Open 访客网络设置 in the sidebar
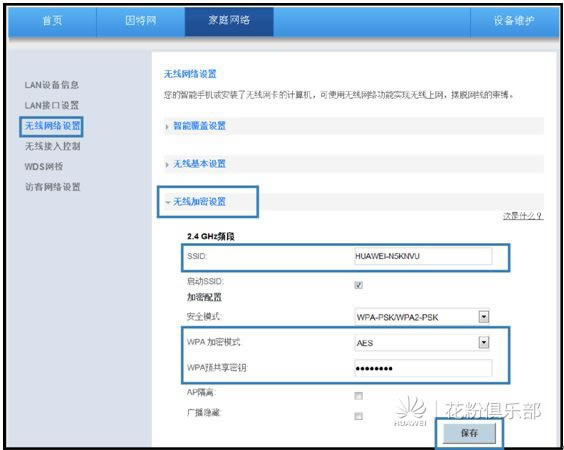 pos(53,187)
